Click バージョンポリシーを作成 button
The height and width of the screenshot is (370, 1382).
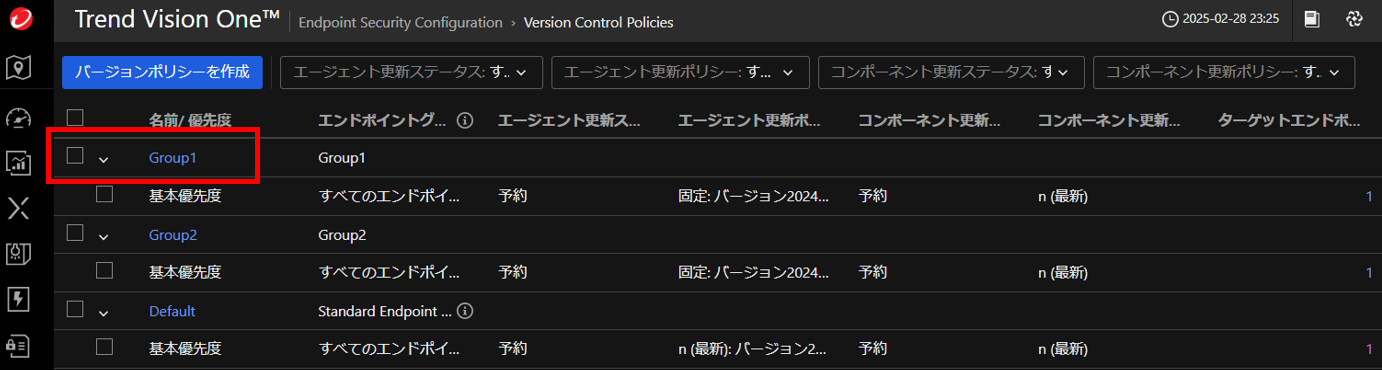[162, 72]
